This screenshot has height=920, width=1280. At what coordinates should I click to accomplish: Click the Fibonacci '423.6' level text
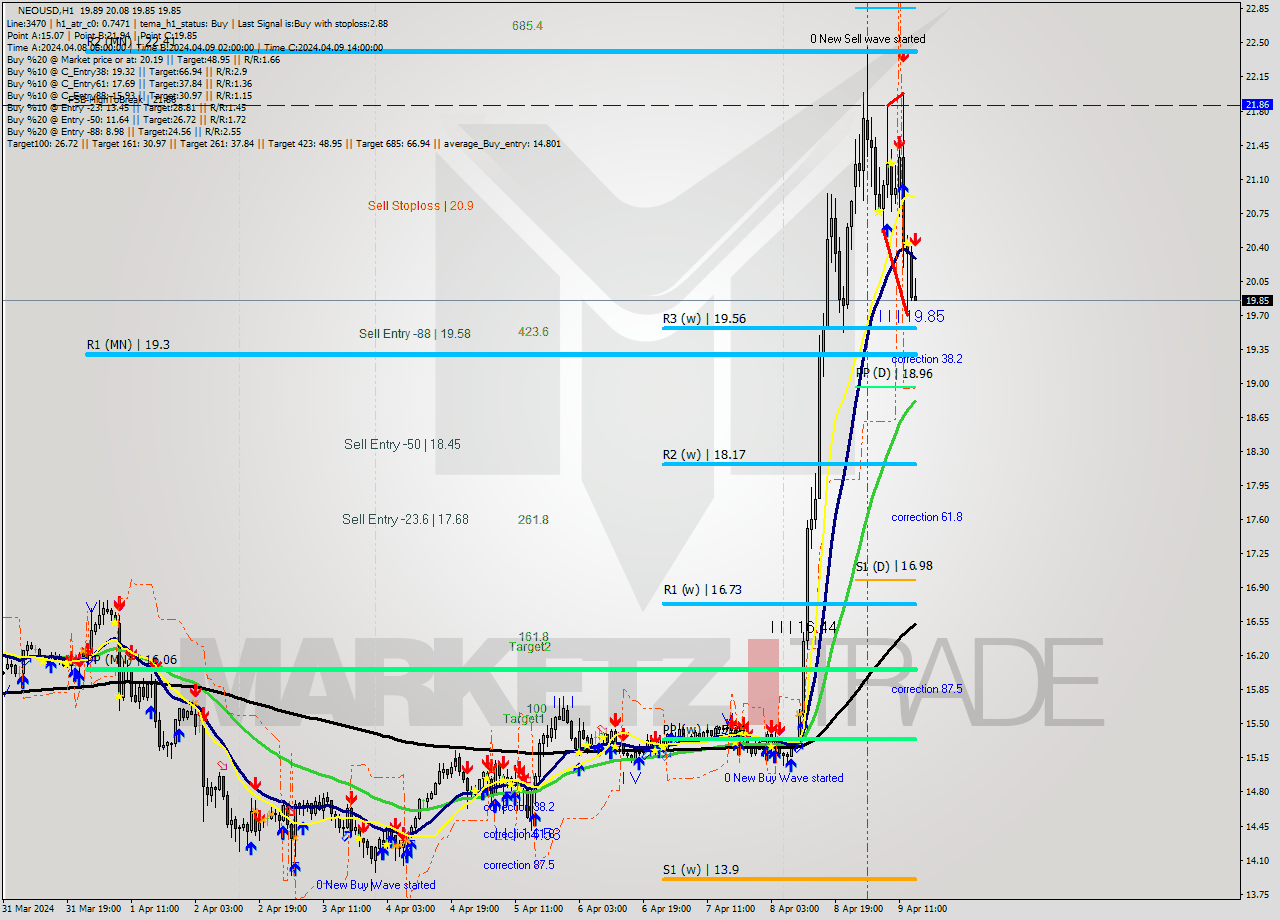click(x=533, y=332)
